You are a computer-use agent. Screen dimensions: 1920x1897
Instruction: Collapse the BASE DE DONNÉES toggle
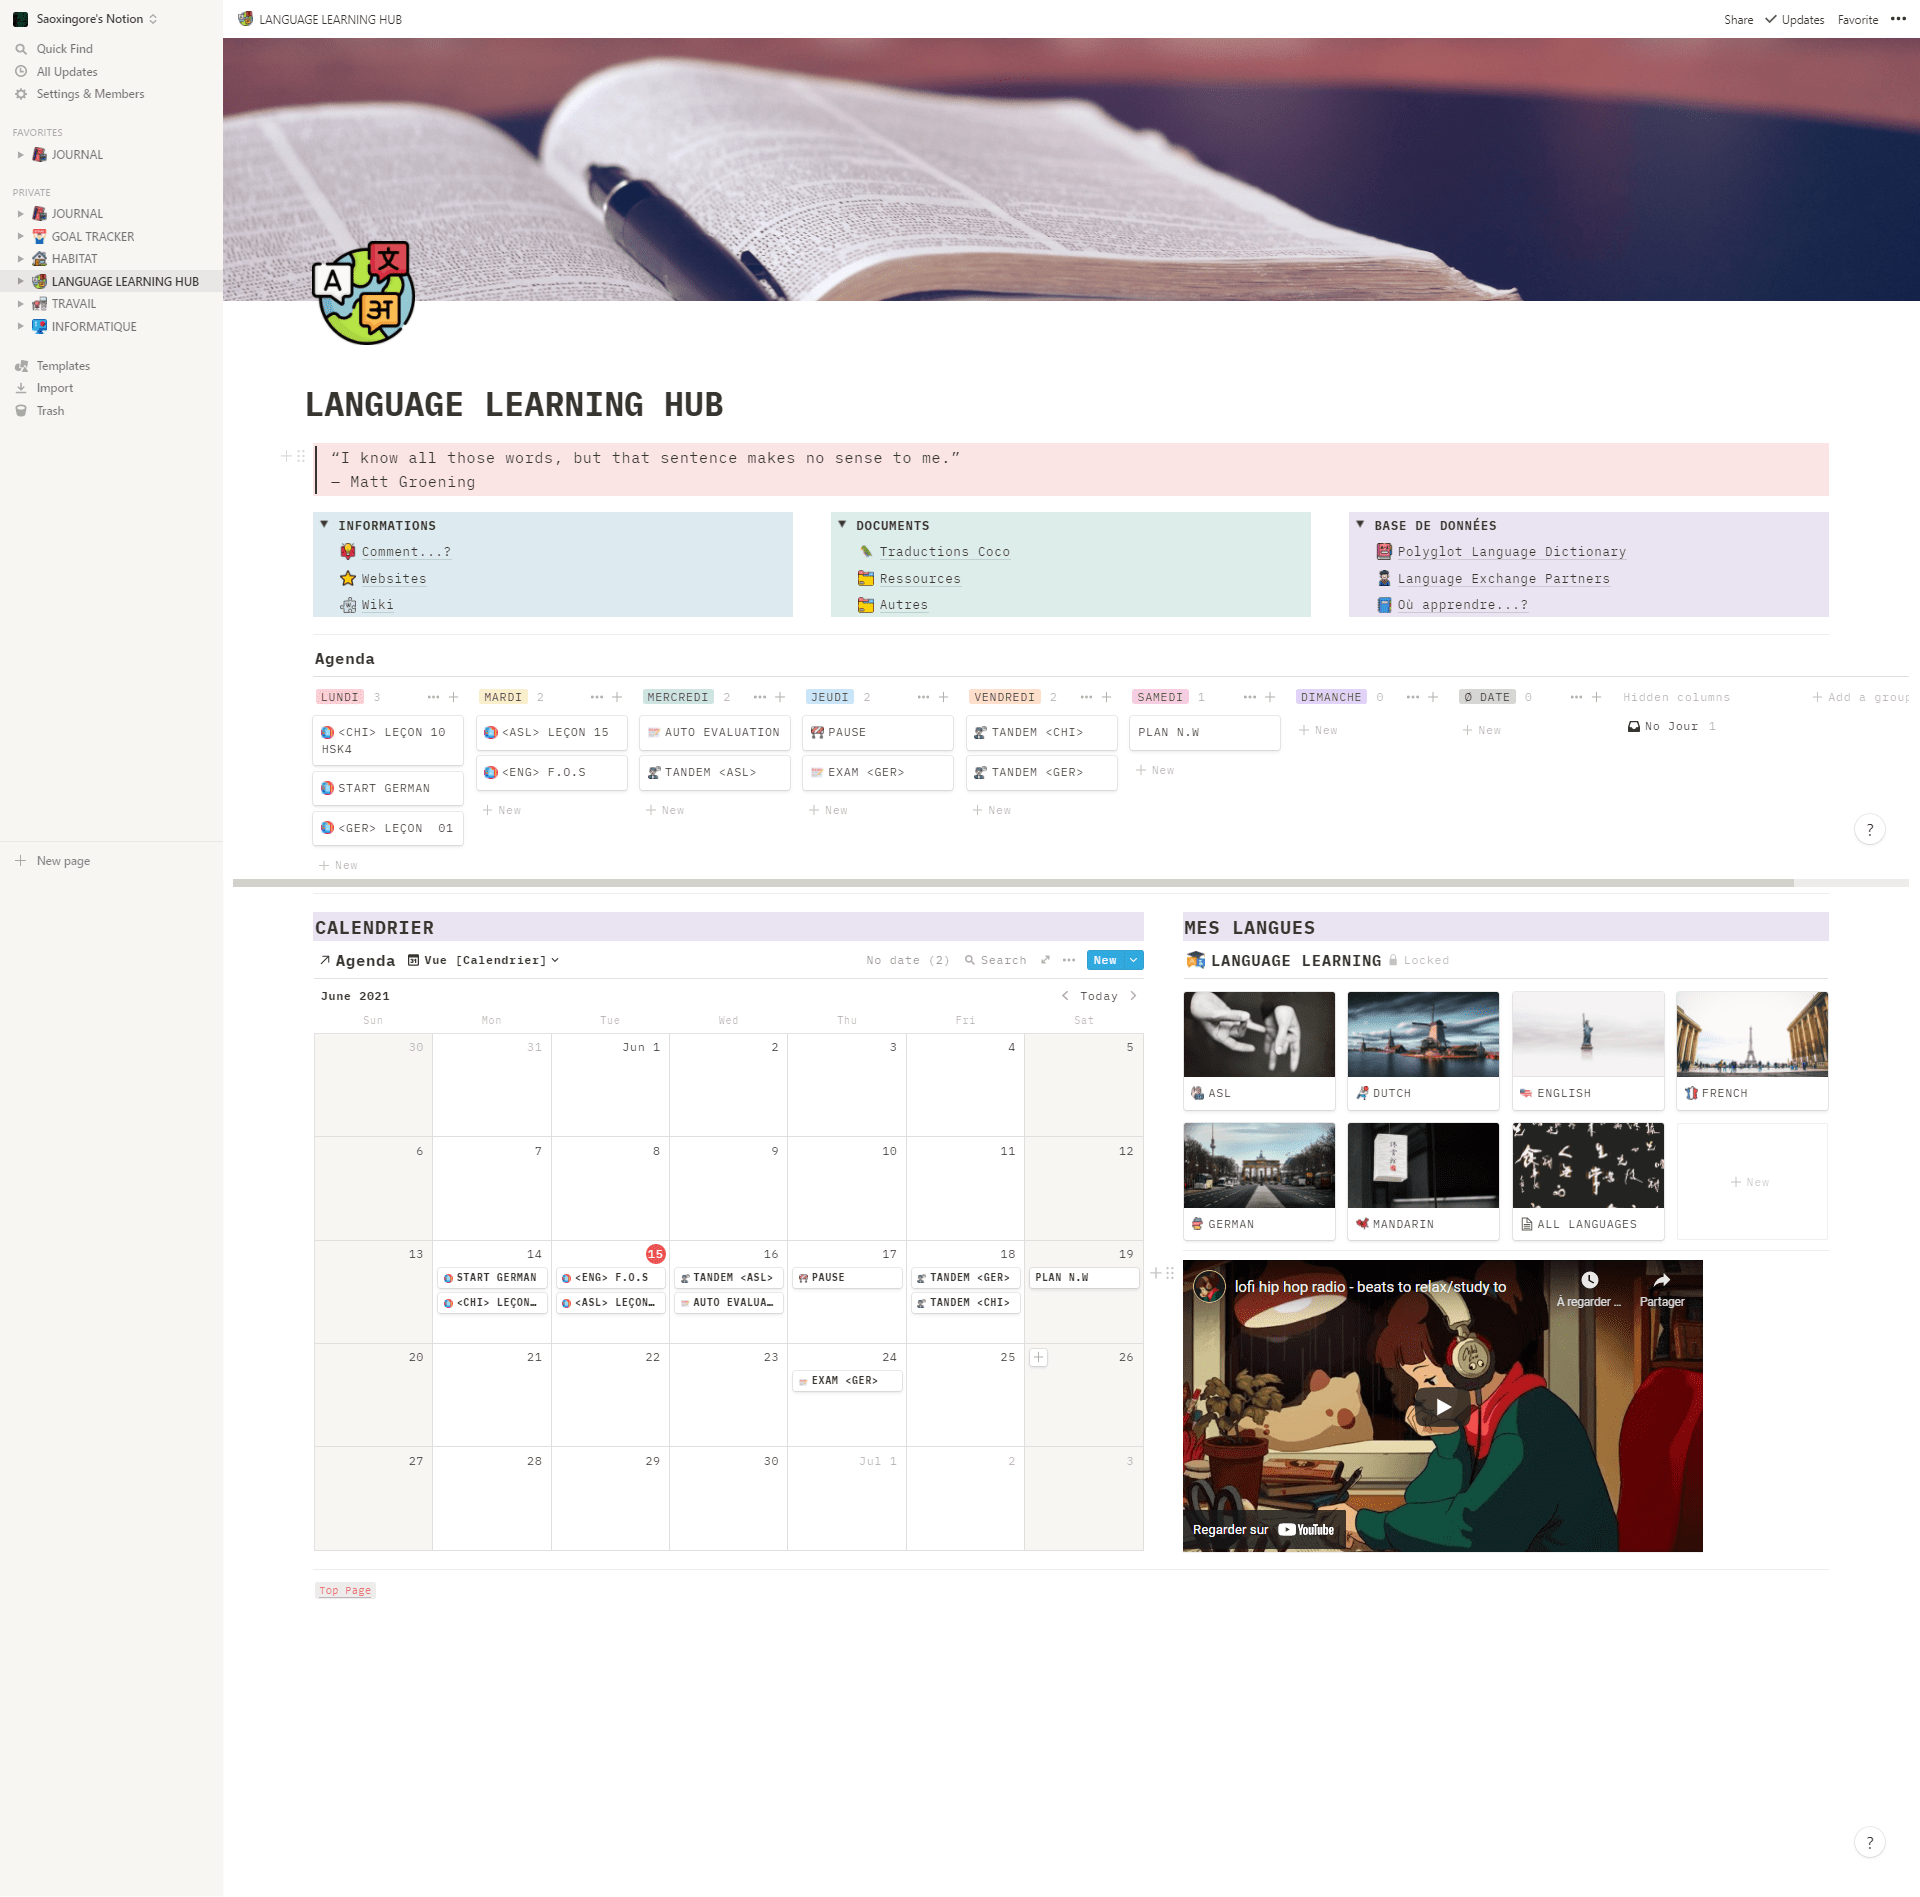[1360, 525]
